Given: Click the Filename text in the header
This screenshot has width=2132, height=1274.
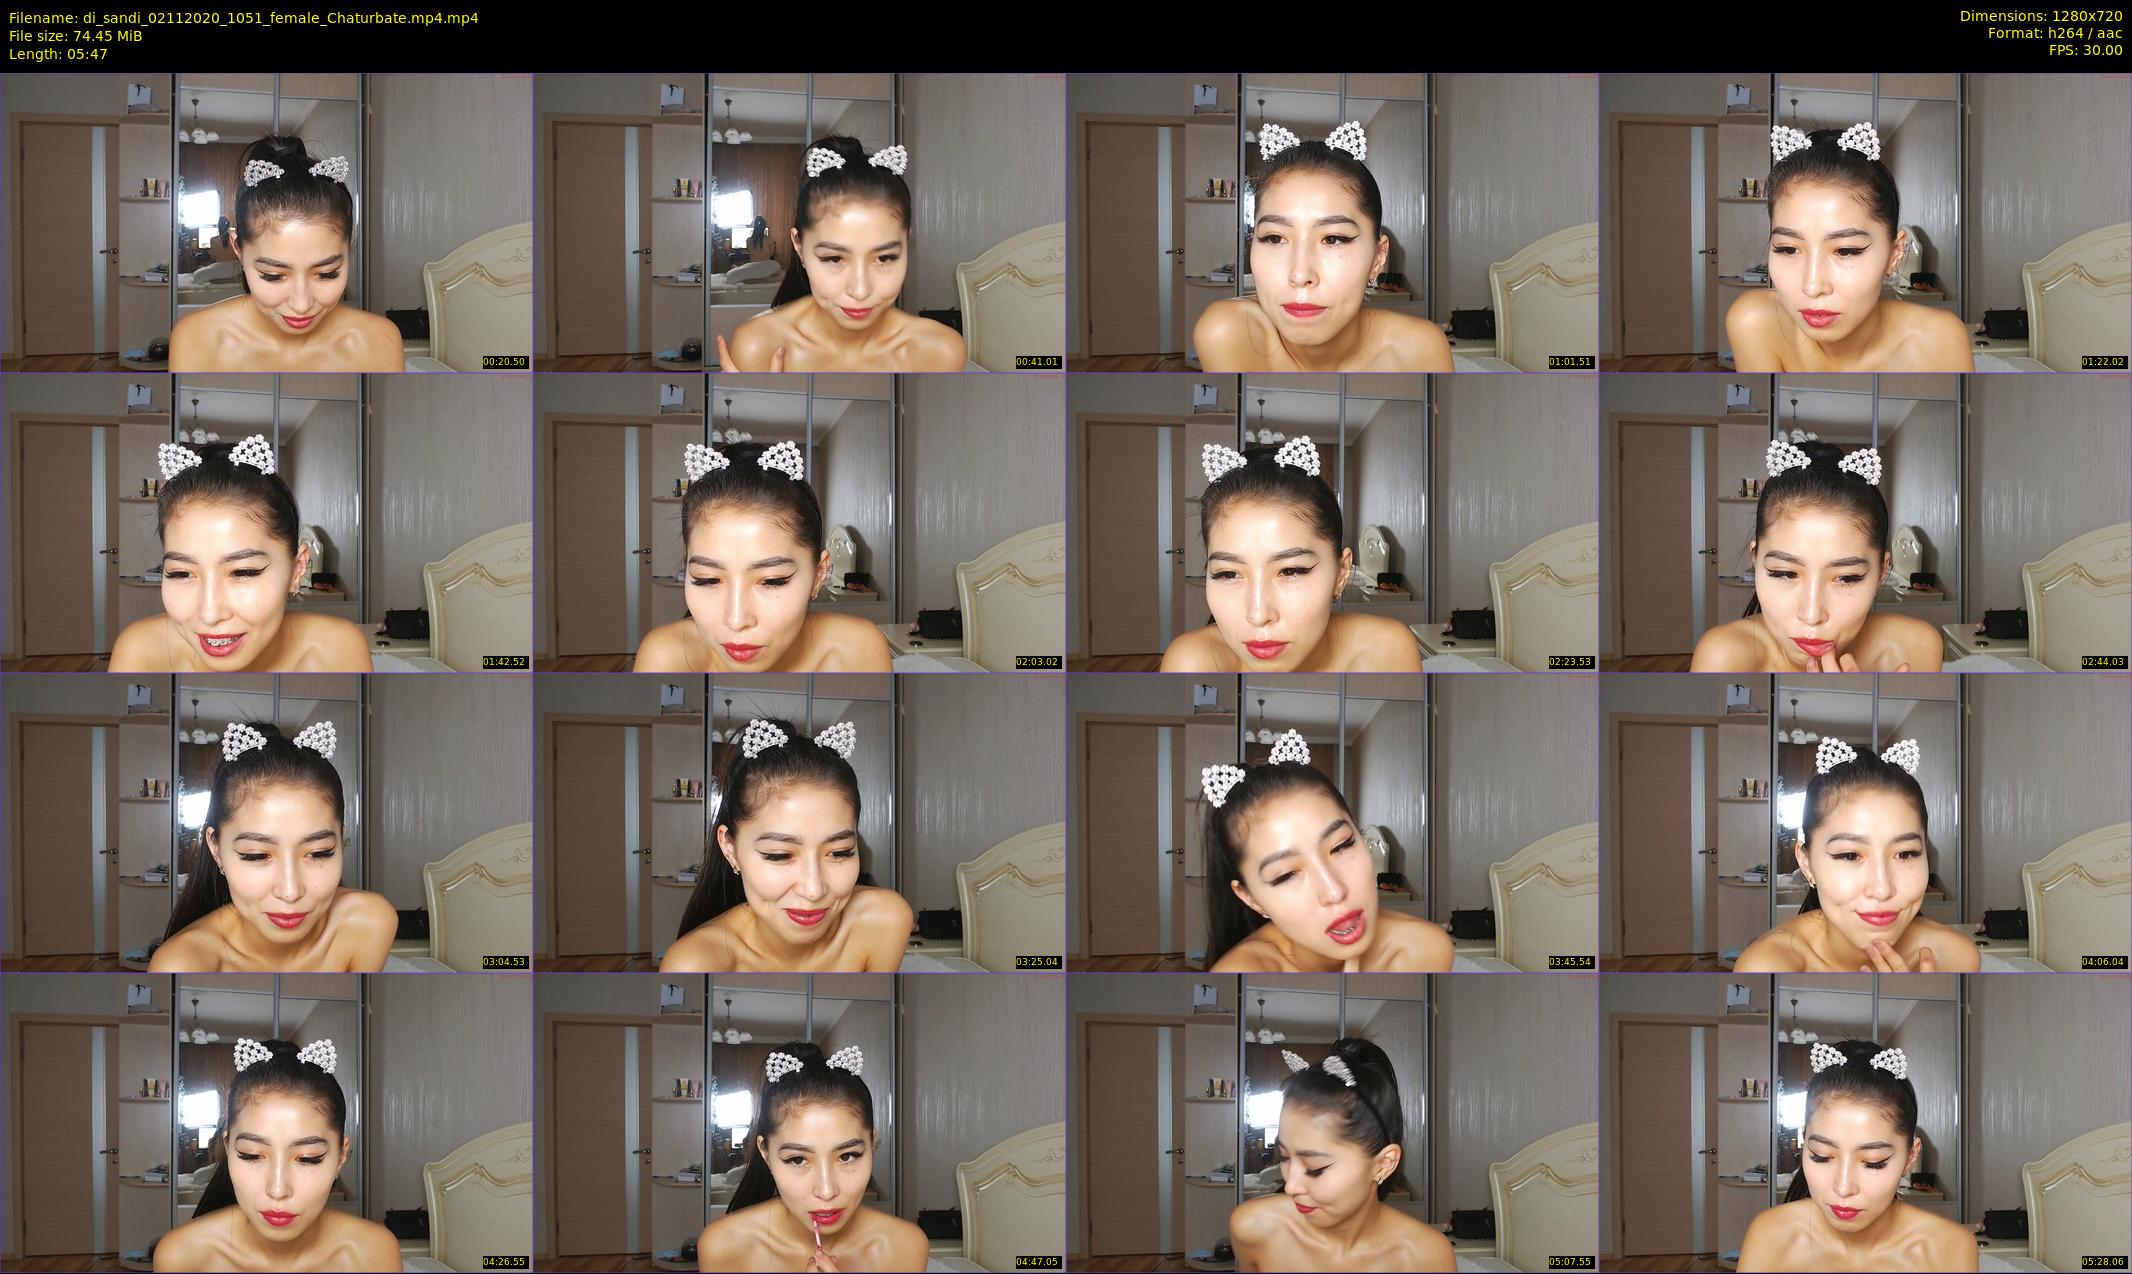Looking at the screenshot, I should point(243,18).
